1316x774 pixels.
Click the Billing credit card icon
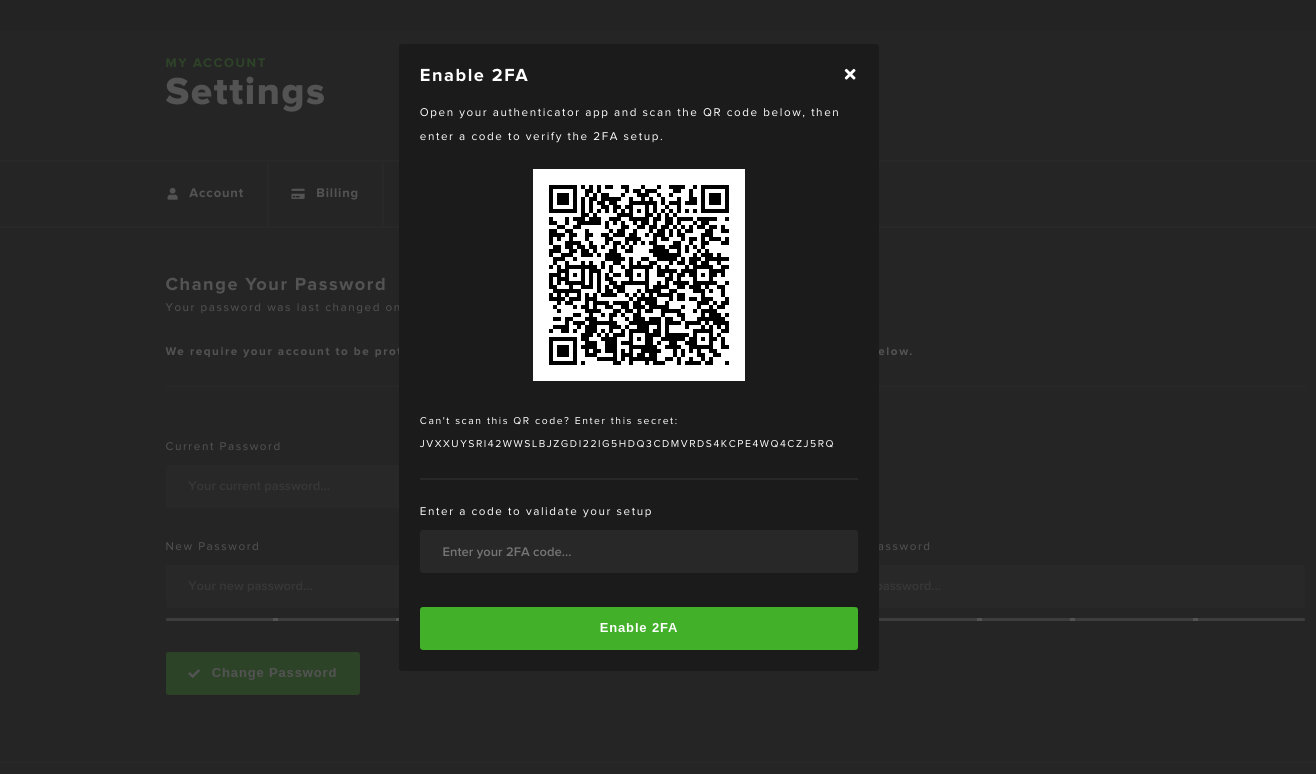pyautogui.click(x=298, y=194)
